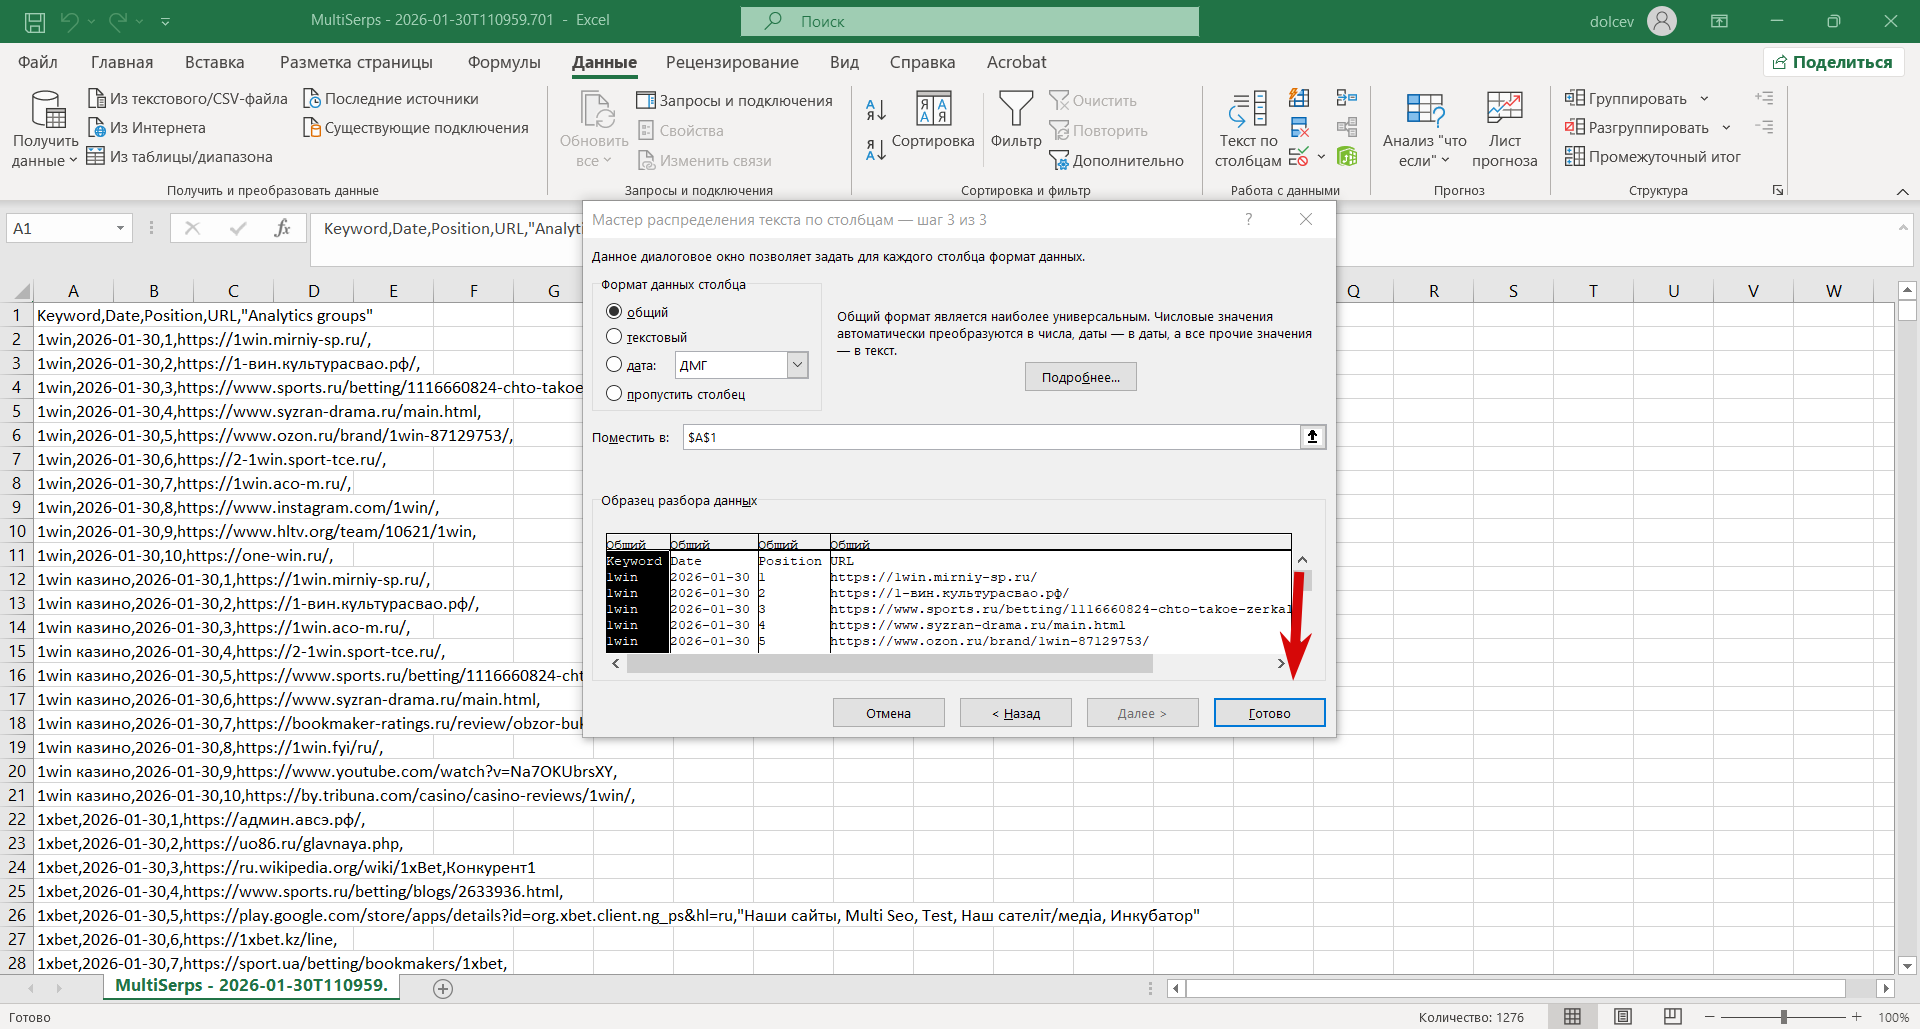1920x1029 pixels.
Task: Click the zoom slider in status bar
Action: pyautogui.click(x=1784, y=1017)
